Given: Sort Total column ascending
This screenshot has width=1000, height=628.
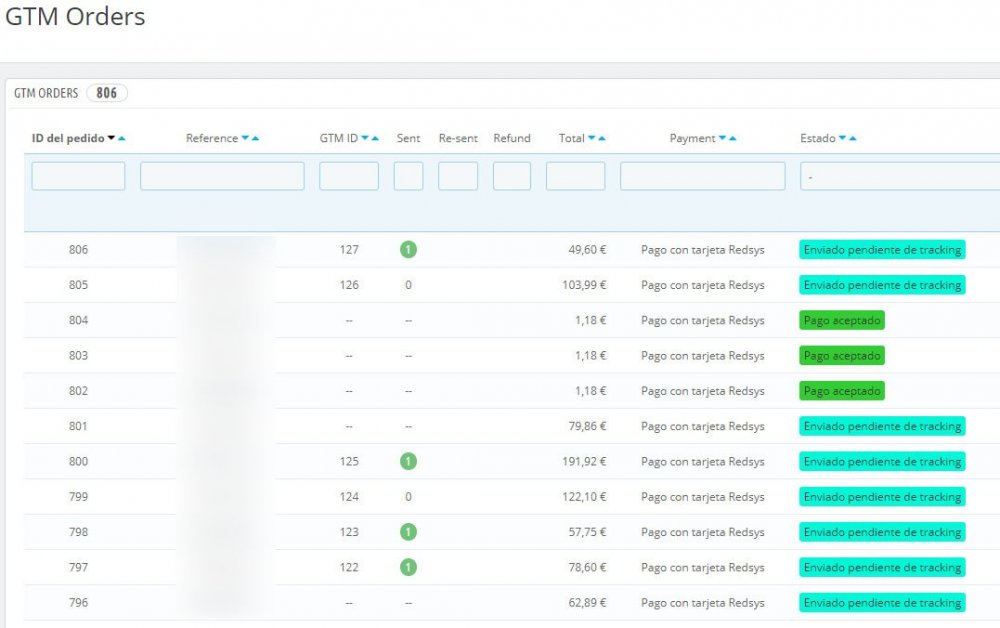Looking at the screenshot, I should 602,139.
